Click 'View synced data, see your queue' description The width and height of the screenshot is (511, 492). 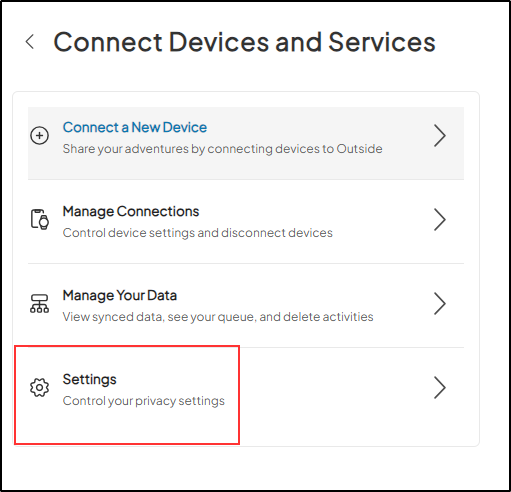pyautogui.click(x=218, y=317)
